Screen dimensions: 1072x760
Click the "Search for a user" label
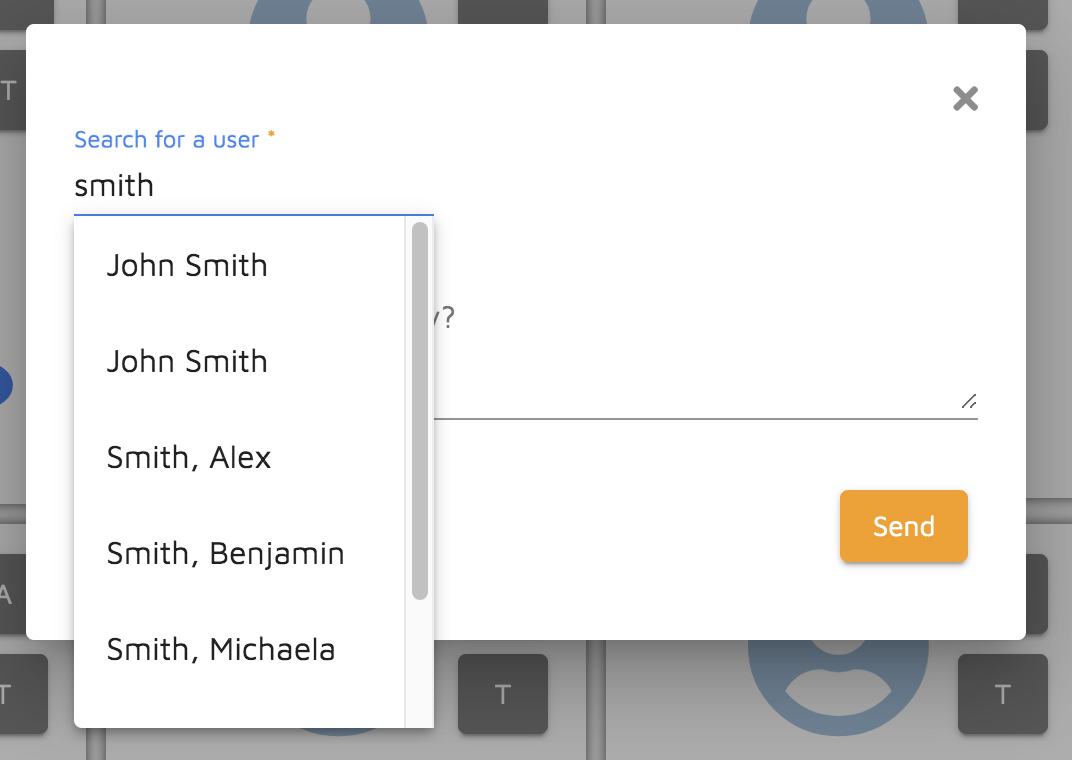click(x=167, y=140)
